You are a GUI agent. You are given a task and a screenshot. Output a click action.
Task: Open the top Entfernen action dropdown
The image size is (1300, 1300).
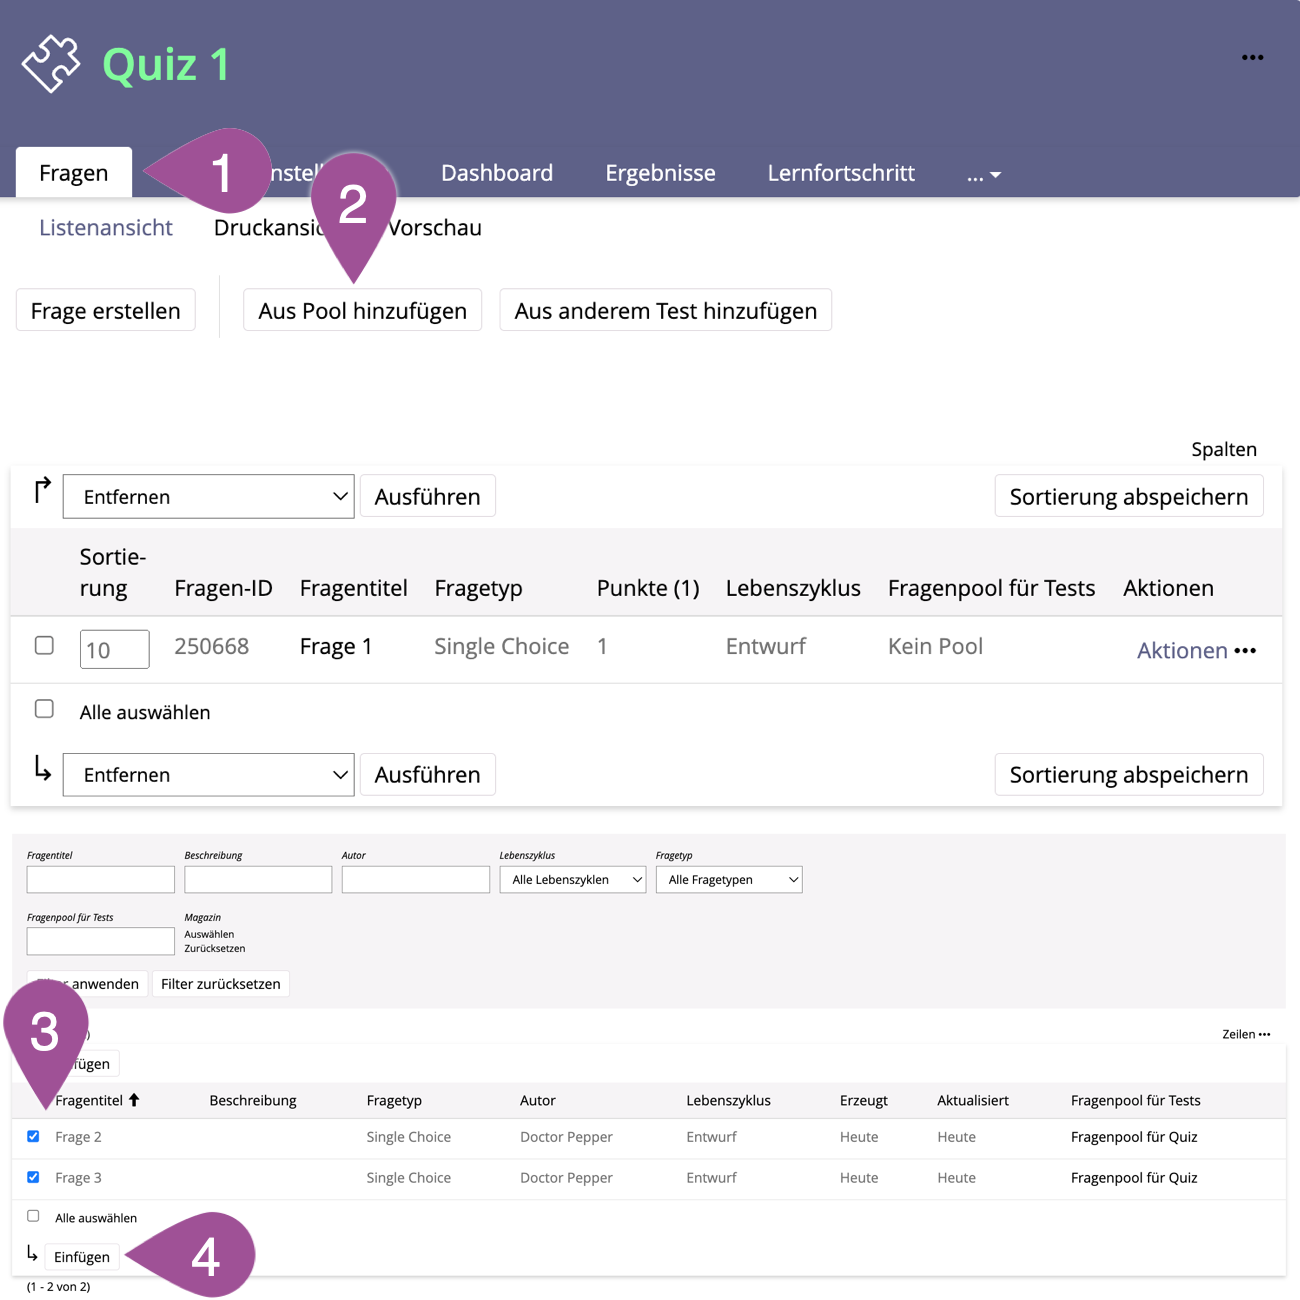point(208,497)
